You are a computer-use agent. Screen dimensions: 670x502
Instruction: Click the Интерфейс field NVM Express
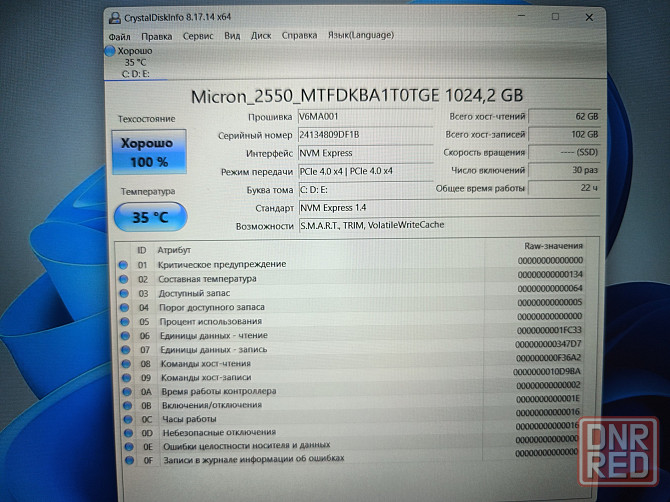(365, 153)
